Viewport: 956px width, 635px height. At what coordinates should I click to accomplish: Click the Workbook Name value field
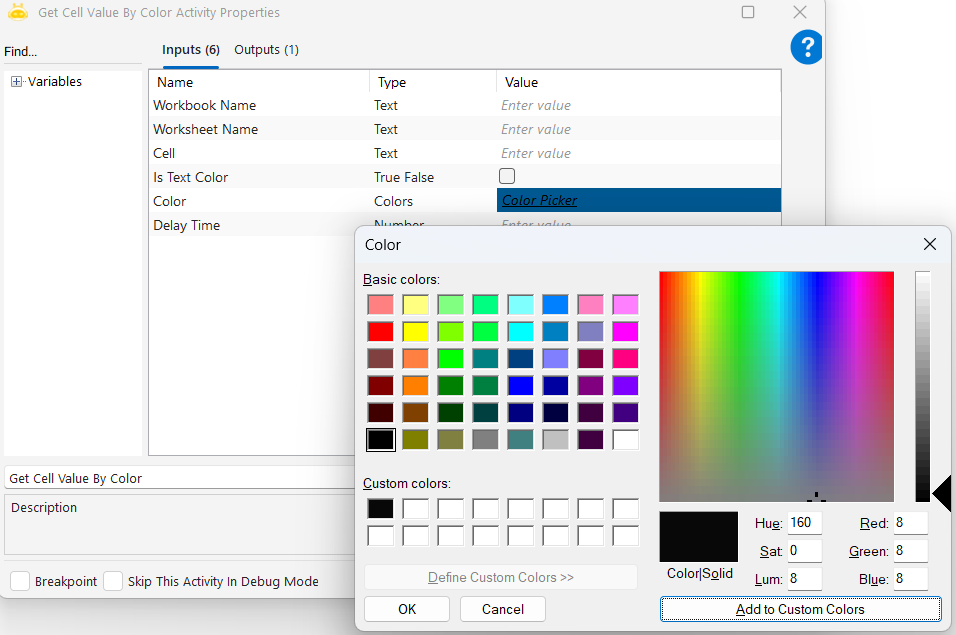[638, 105]
